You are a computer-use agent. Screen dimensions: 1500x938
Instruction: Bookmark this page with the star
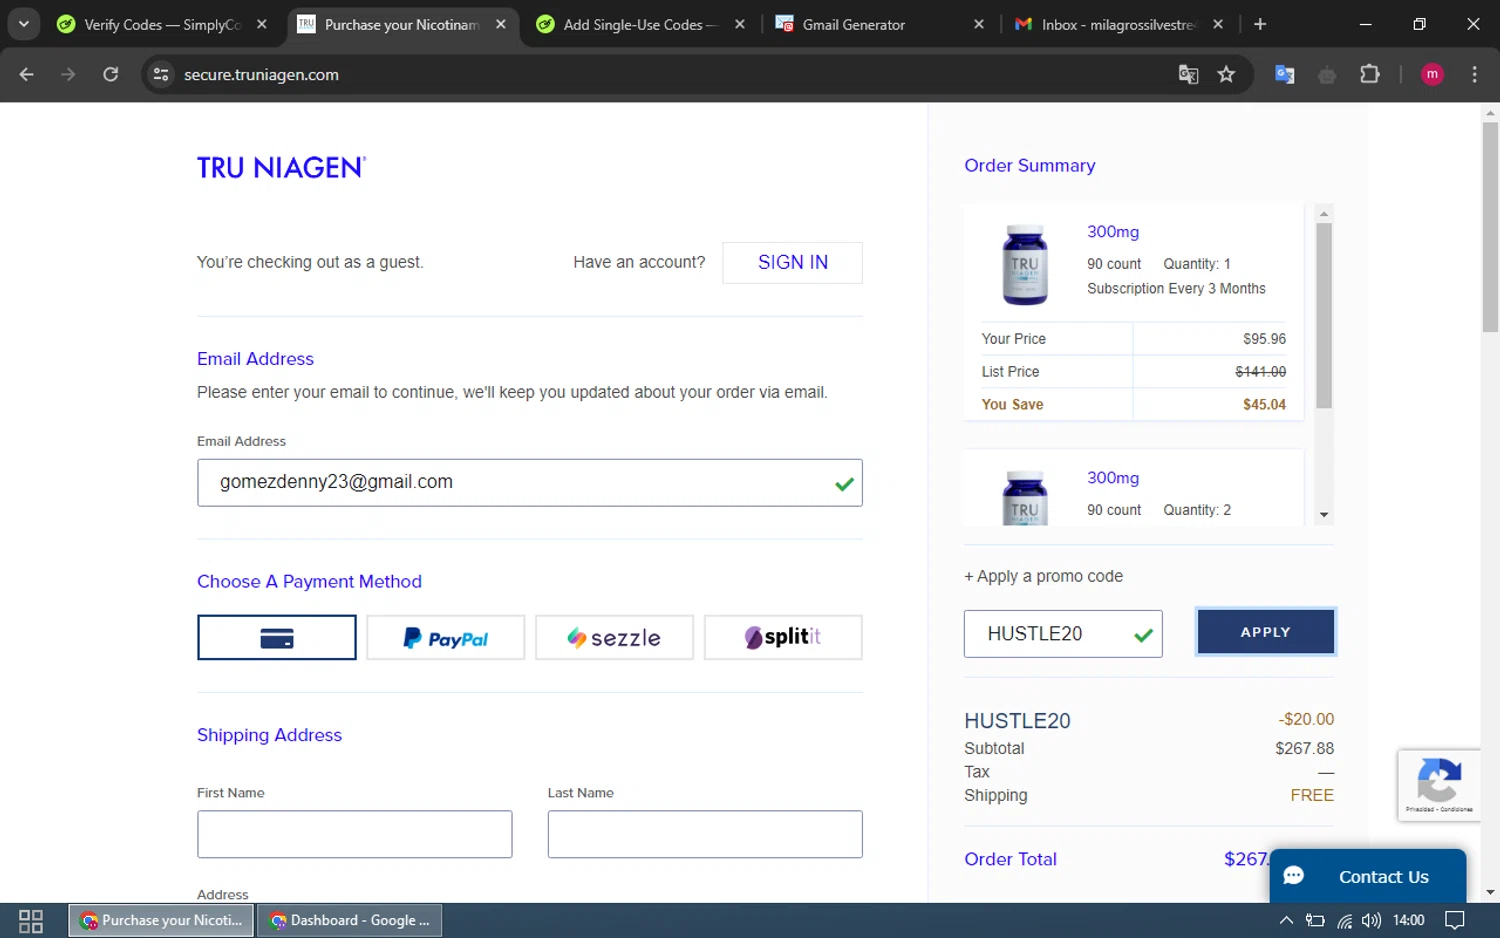pos(1226,74)
